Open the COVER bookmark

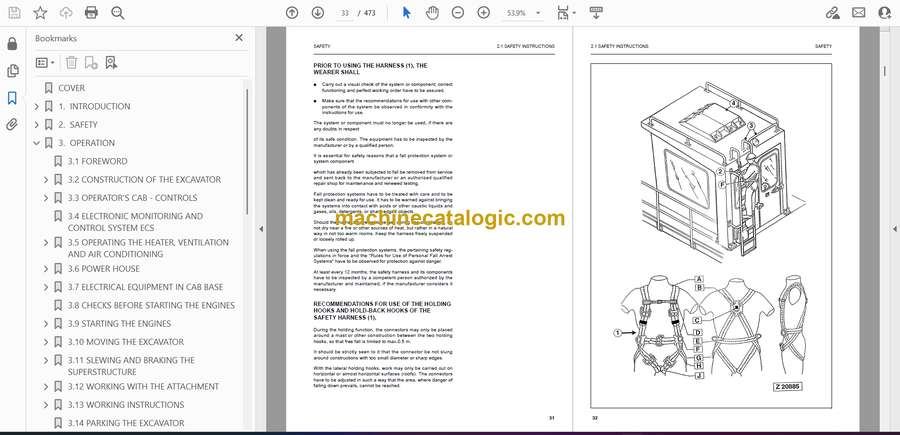[x=71, y=88]
